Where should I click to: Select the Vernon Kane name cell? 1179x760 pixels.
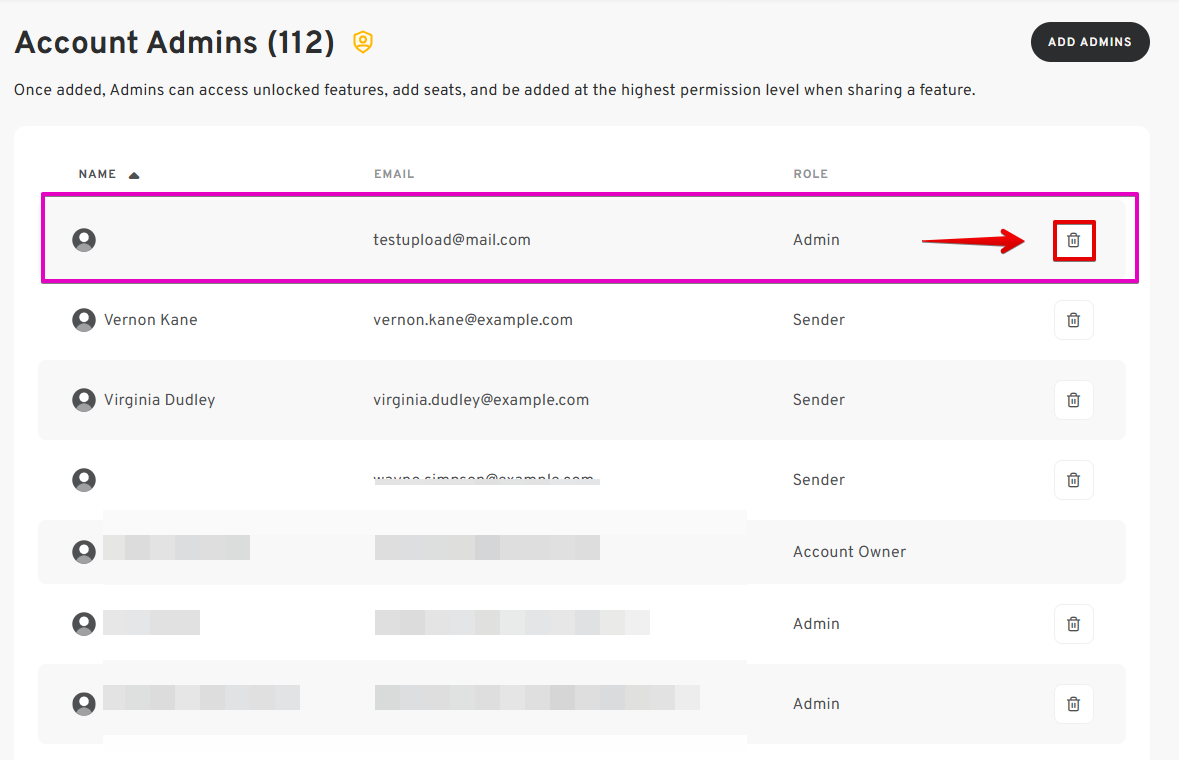pos(150,320)
